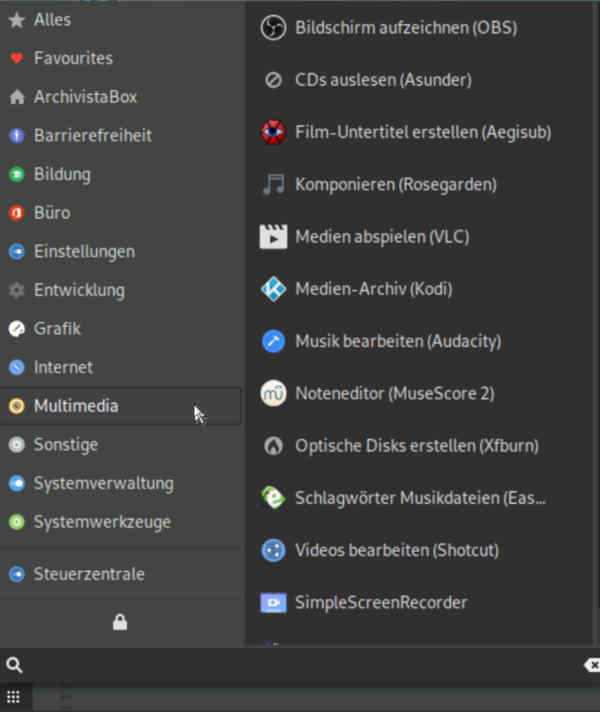Click the "Alles" label
Screen dimensions: 600x712
point(52,20)
